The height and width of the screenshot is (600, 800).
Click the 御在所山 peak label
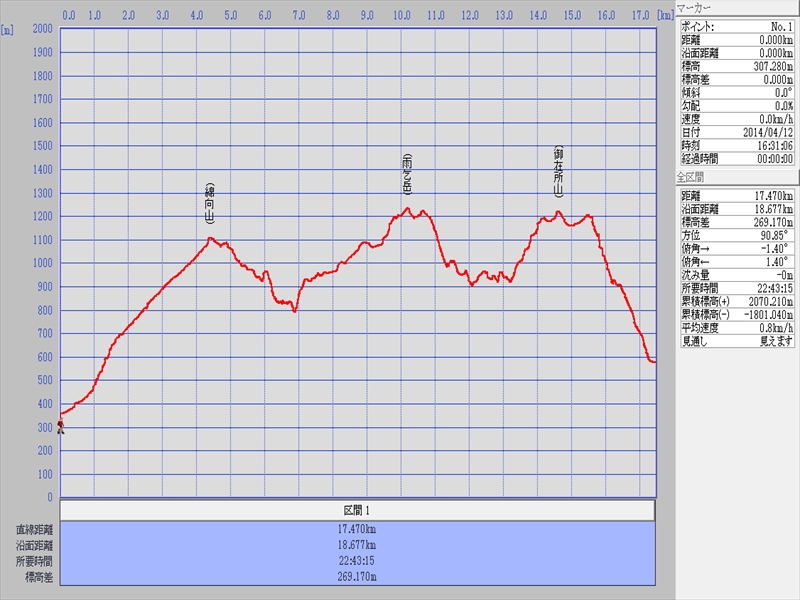click(x=559, y=172)
